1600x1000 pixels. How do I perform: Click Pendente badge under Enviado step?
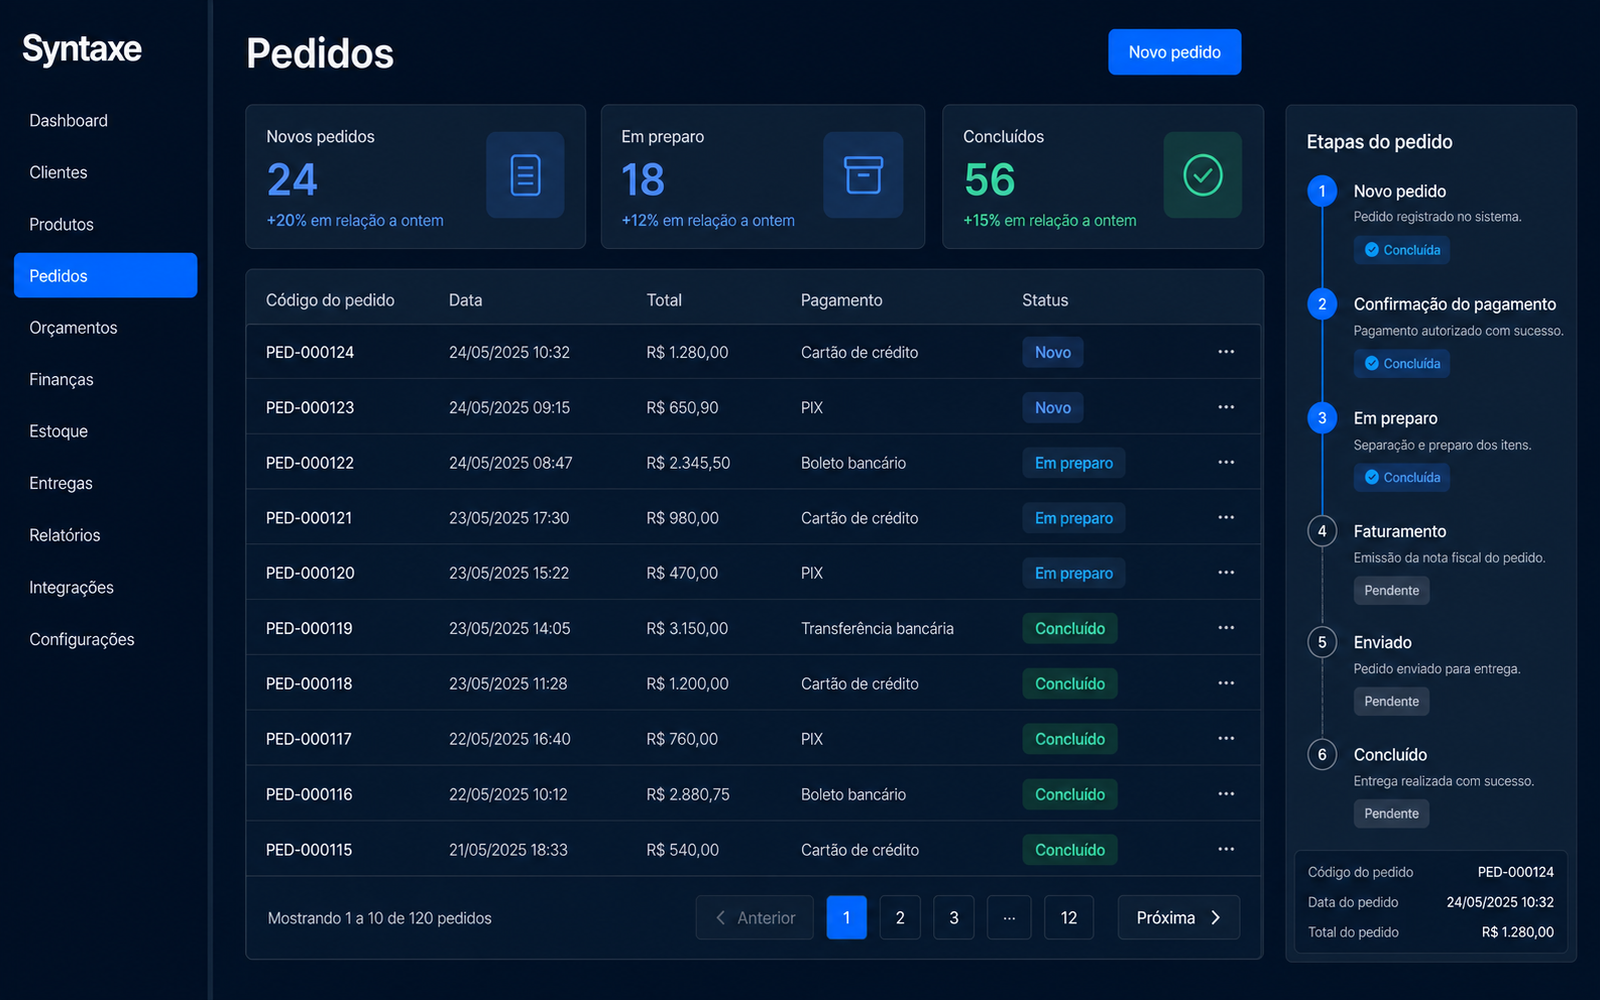(x=1392, y=701)
